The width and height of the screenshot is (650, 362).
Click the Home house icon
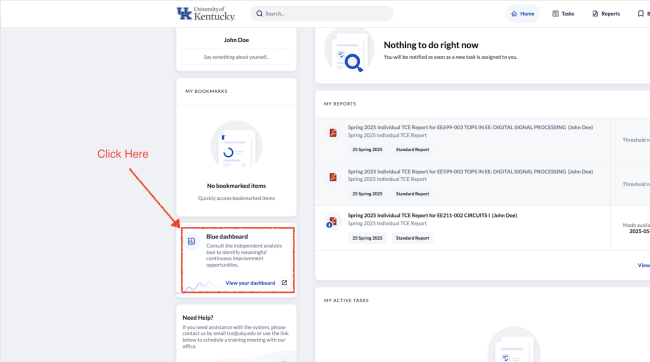click(x=514, y=14)
